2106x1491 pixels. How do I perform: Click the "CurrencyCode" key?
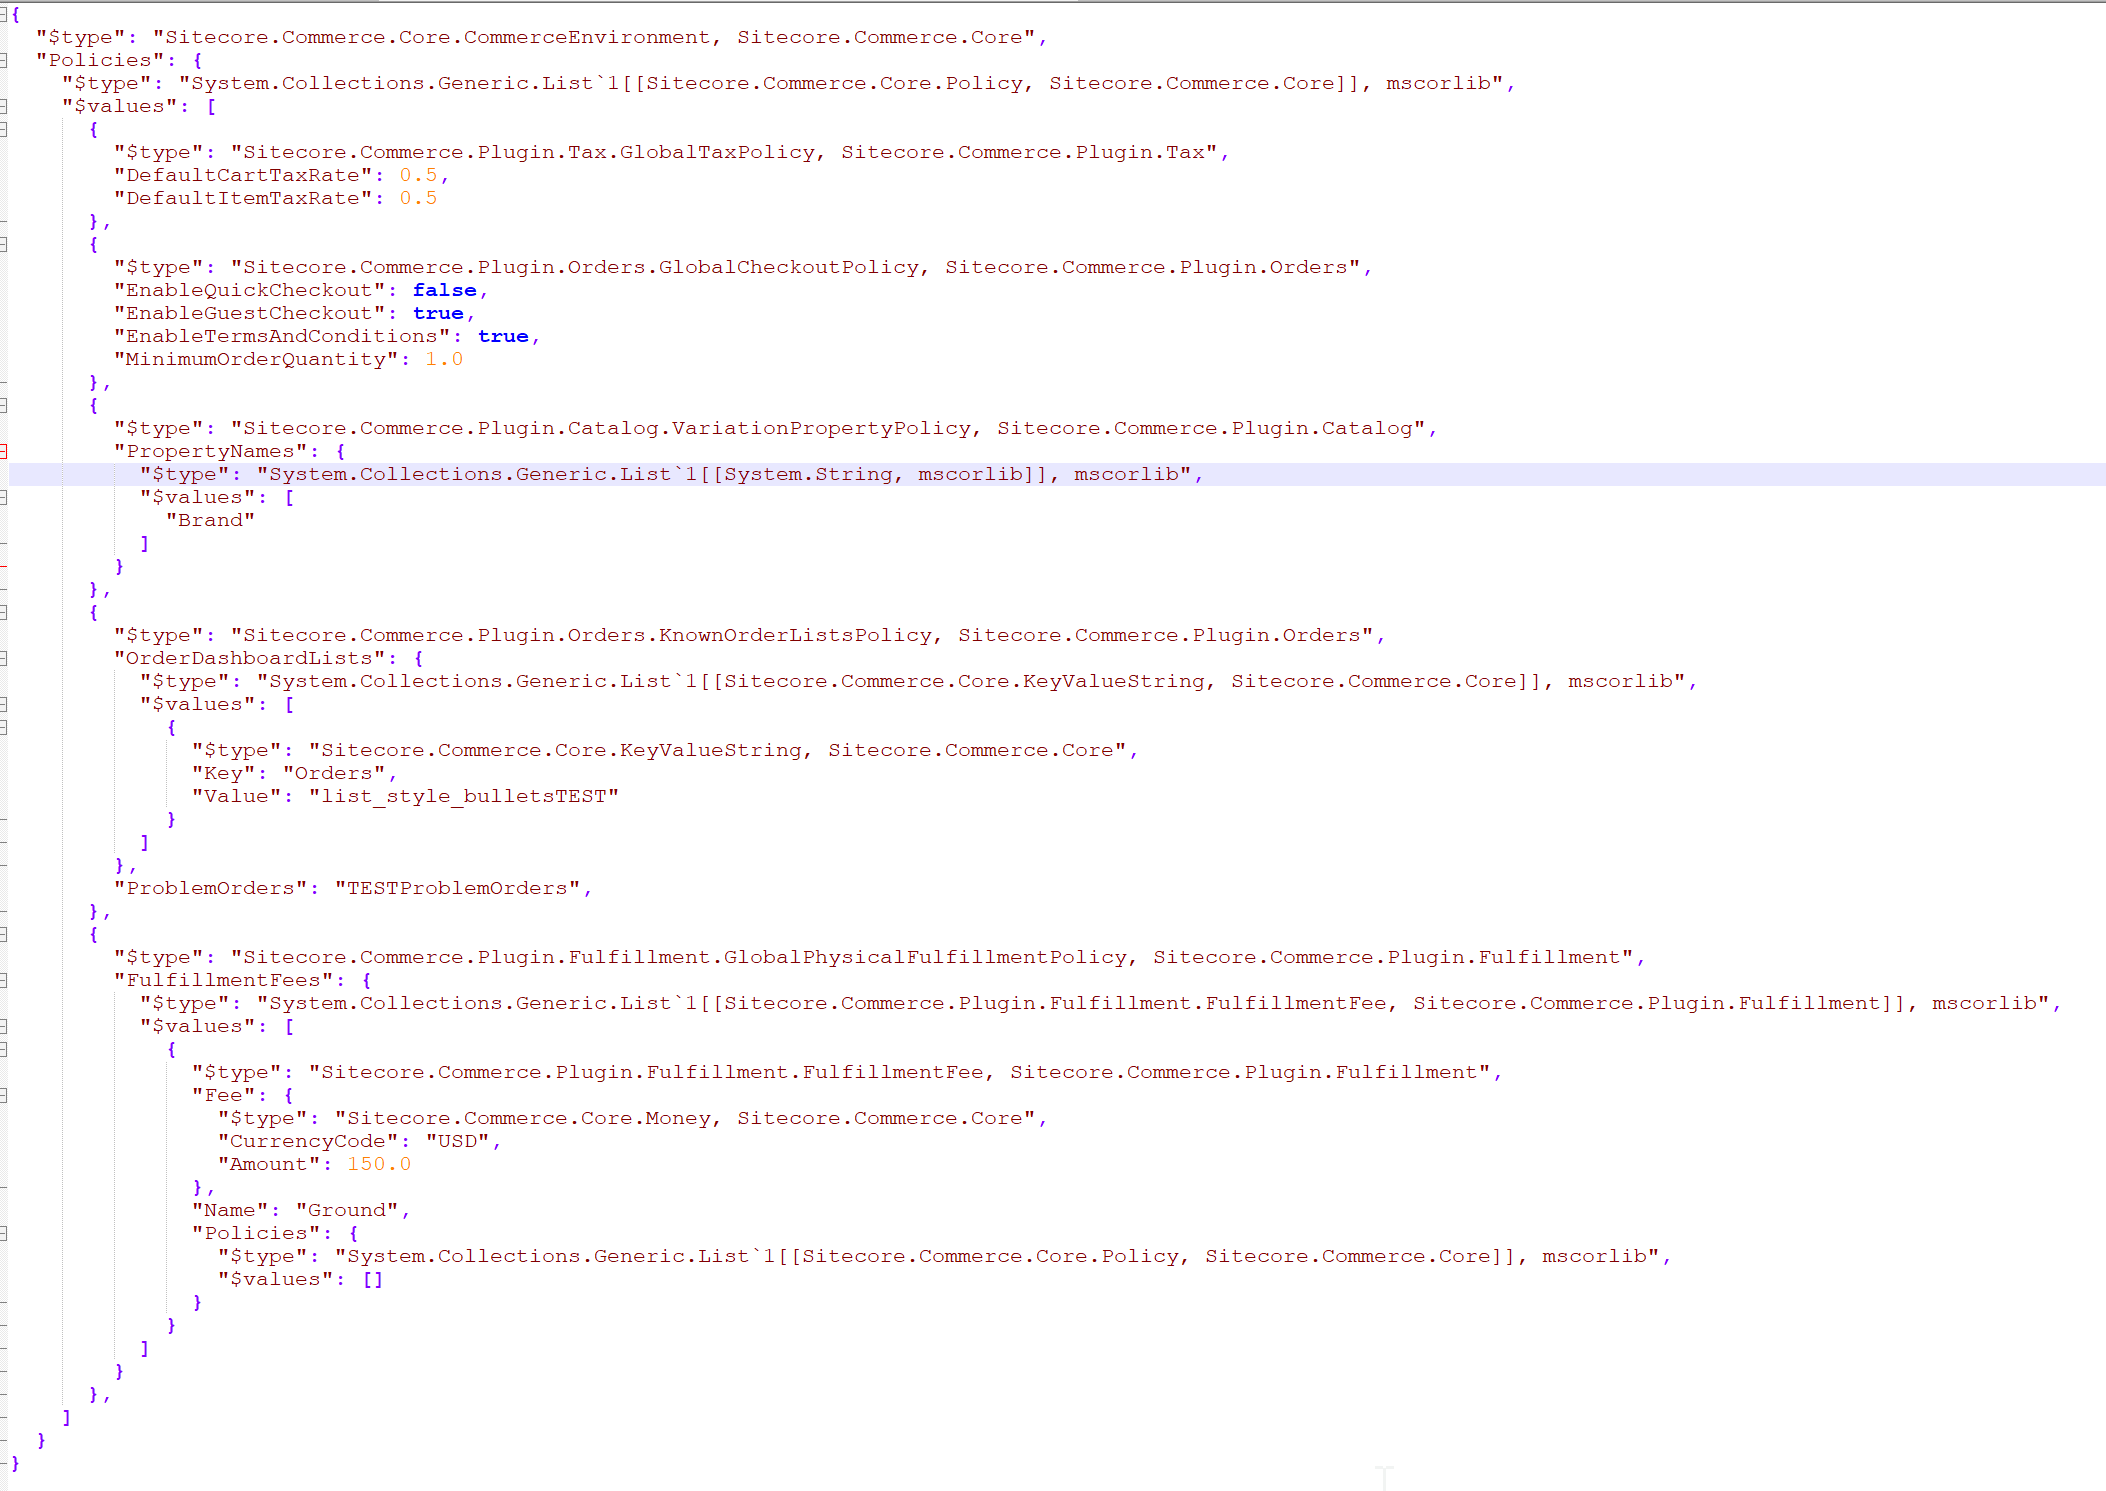(x=308, y=1141)
